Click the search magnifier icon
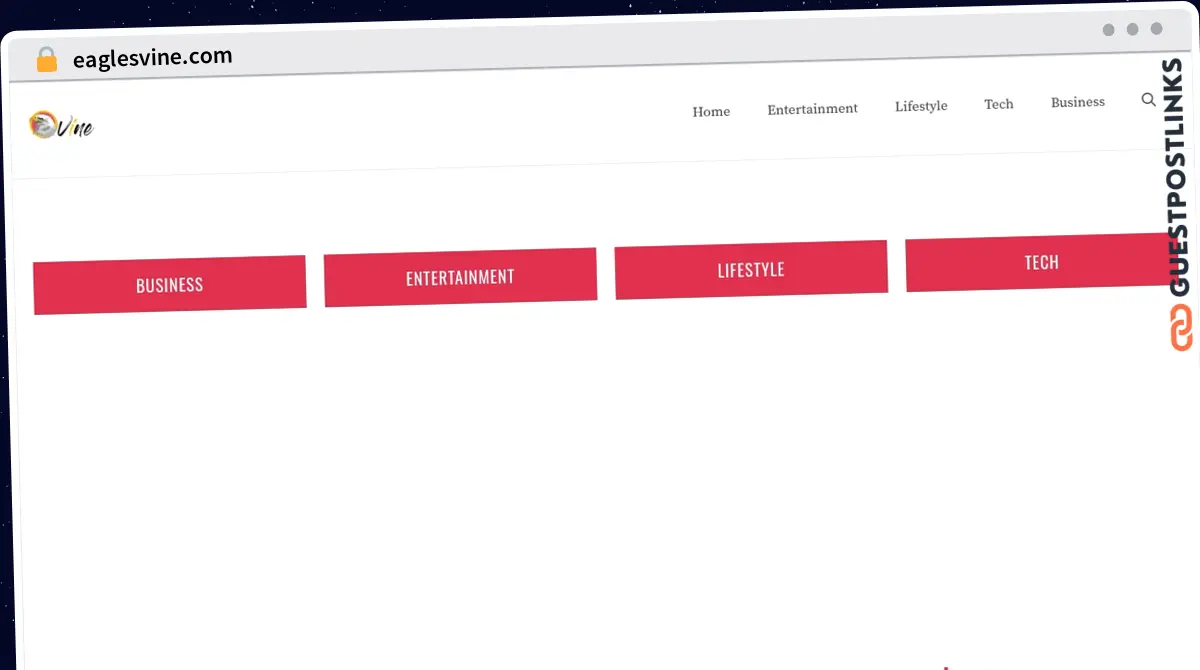This screenshot has width=1200, height=670. click(1148, 99)
